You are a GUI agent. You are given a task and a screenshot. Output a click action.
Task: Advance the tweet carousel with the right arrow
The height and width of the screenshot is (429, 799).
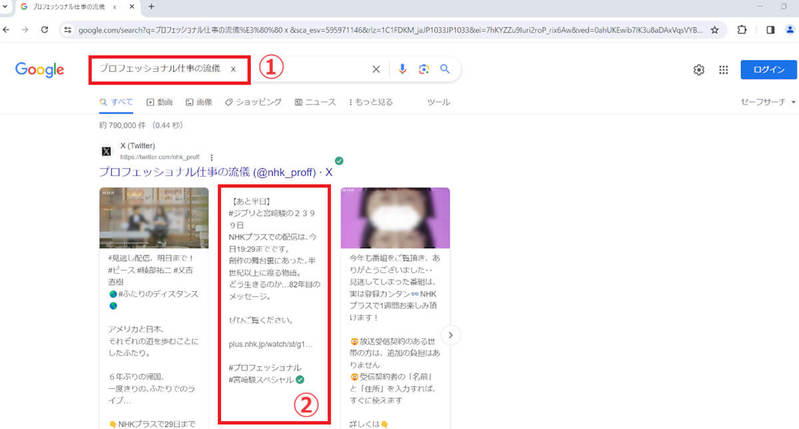point(450,335)
